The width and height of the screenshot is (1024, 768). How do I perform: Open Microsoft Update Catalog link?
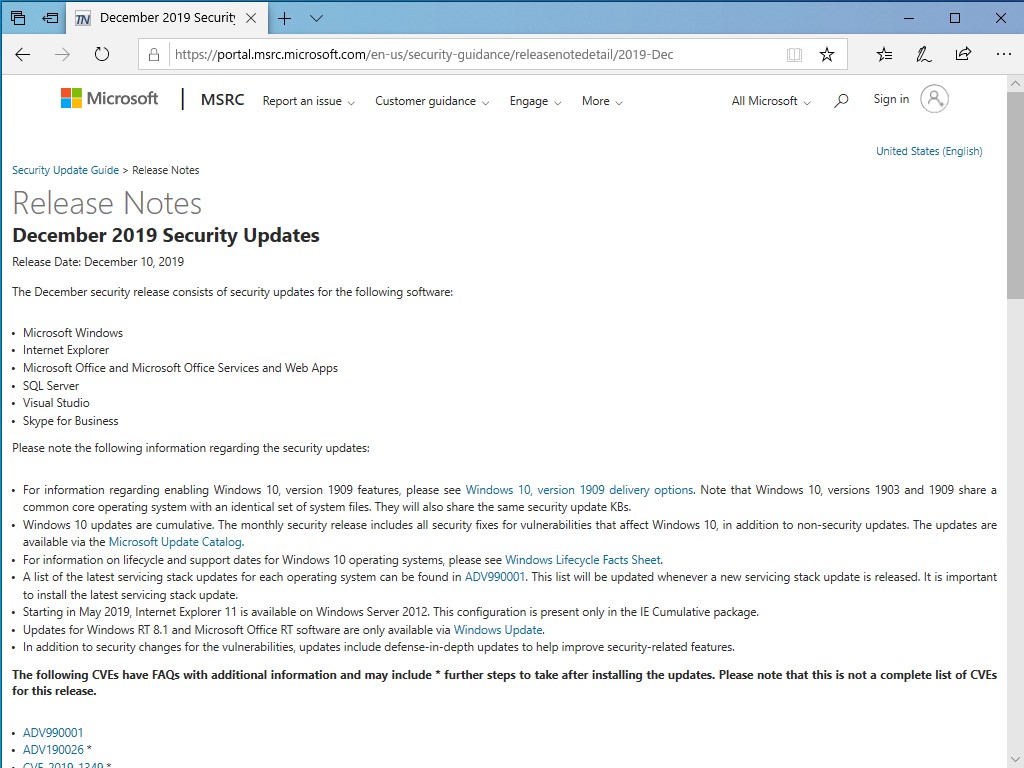click(x=175, y=542)
